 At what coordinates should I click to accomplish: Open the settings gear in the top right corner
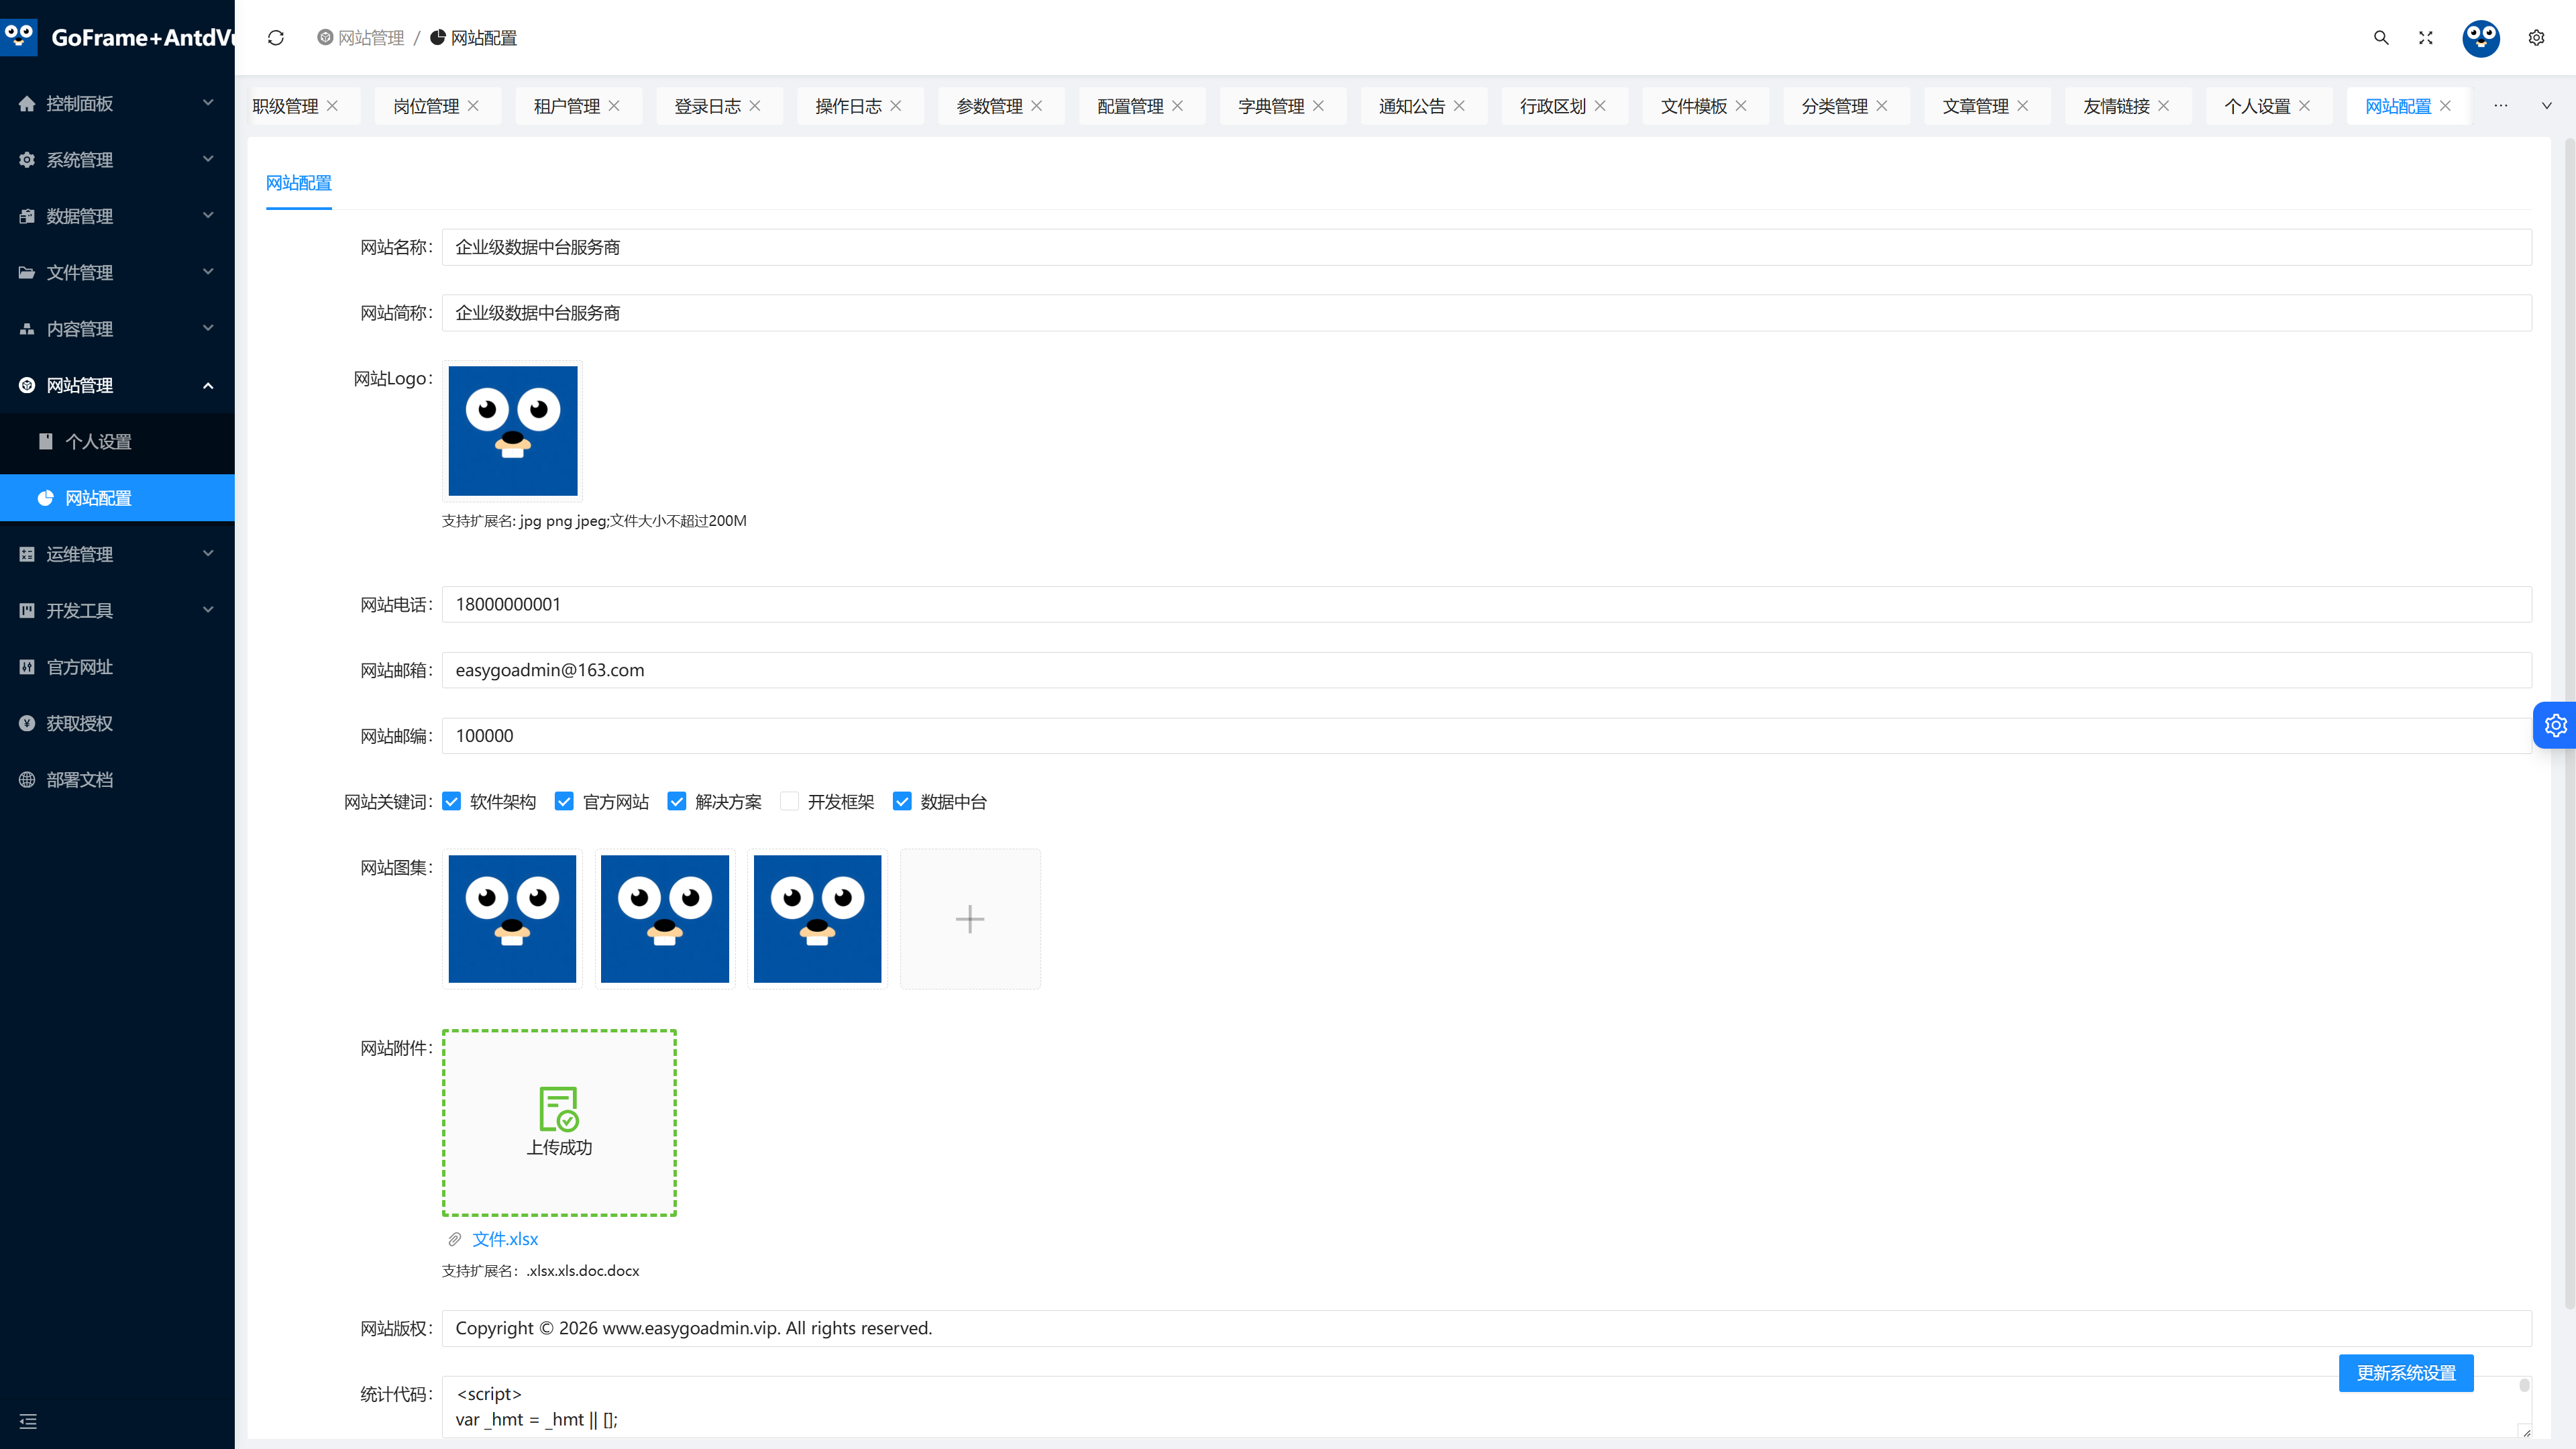[x=2536, y=38]
